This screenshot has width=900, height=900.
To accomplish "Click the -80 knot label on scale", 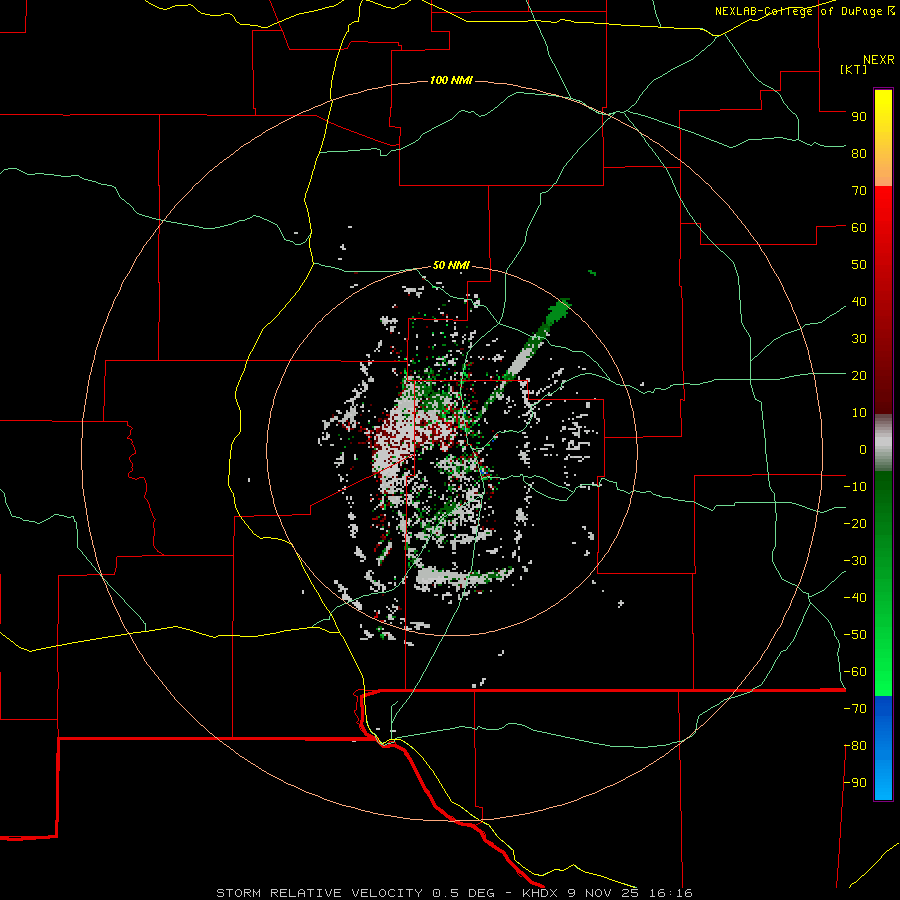I will coord(855,746).
